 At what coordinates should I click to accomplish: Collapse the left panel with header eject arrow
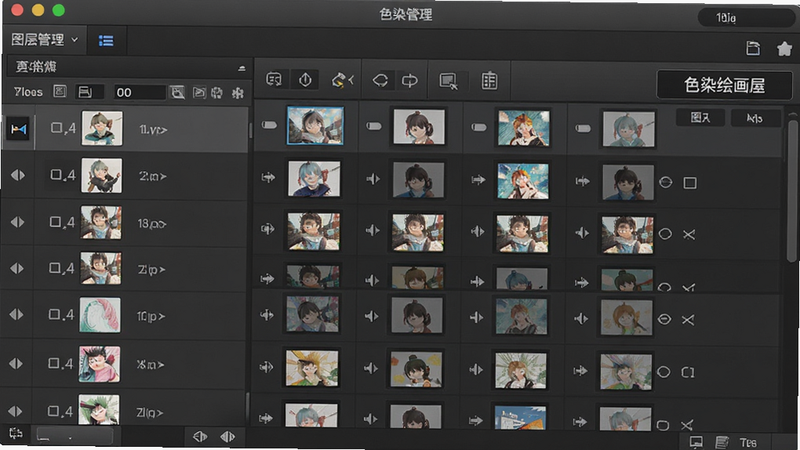point(242,68)
